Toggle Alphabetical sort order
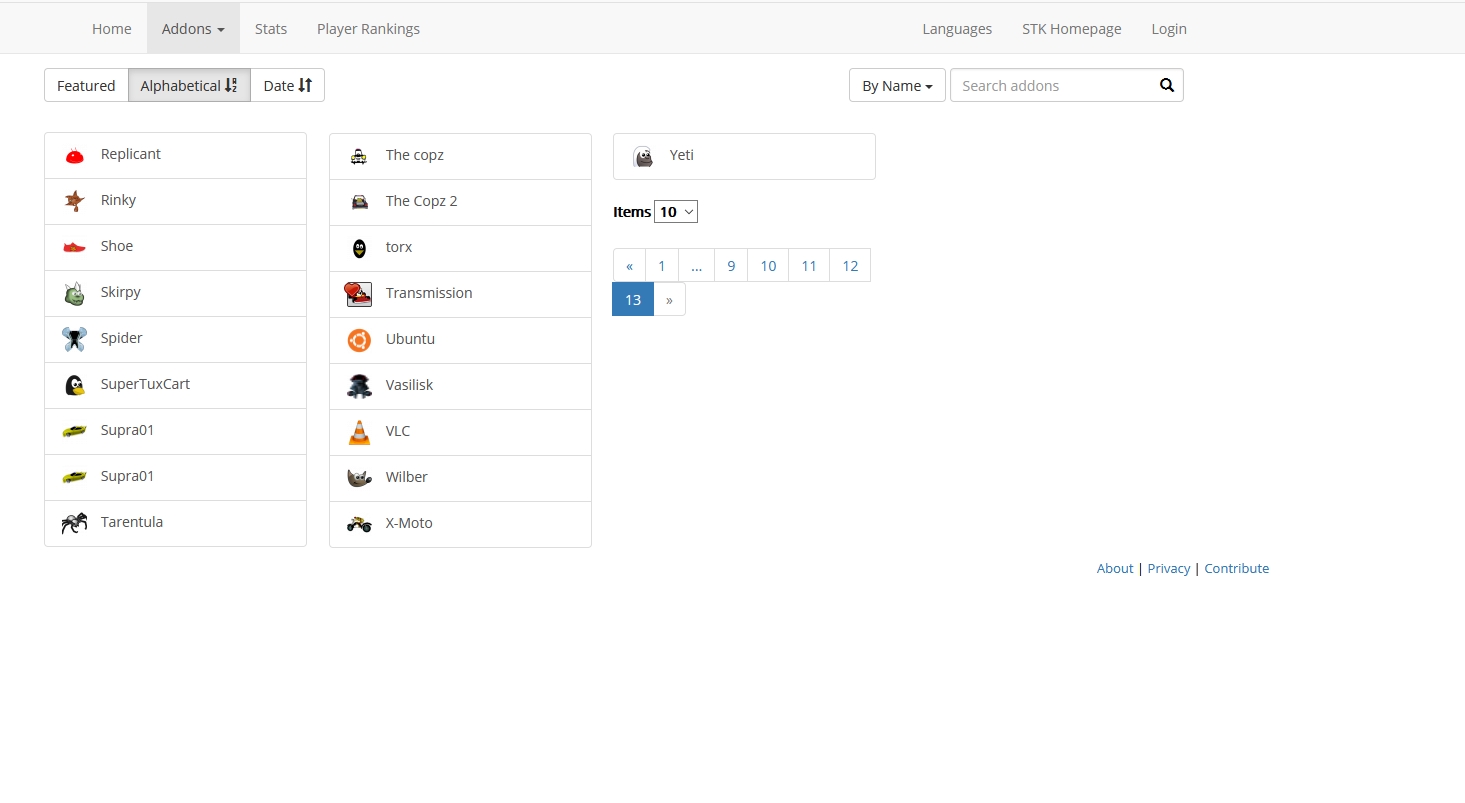 [x=189, y=85]
